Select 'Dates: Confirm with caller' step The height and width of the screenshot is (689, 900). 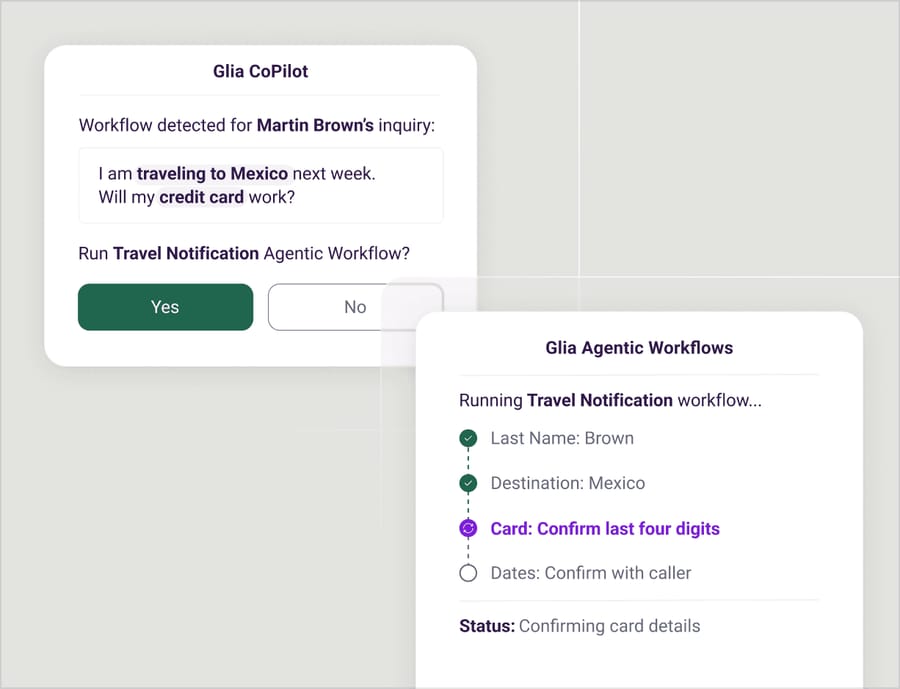click(x=591, y=573)
